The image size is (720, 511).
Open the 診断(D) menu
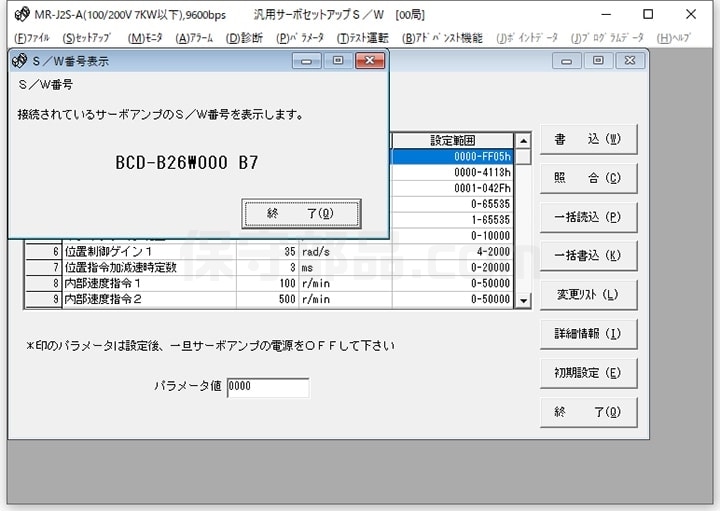[x=245, y=38]
